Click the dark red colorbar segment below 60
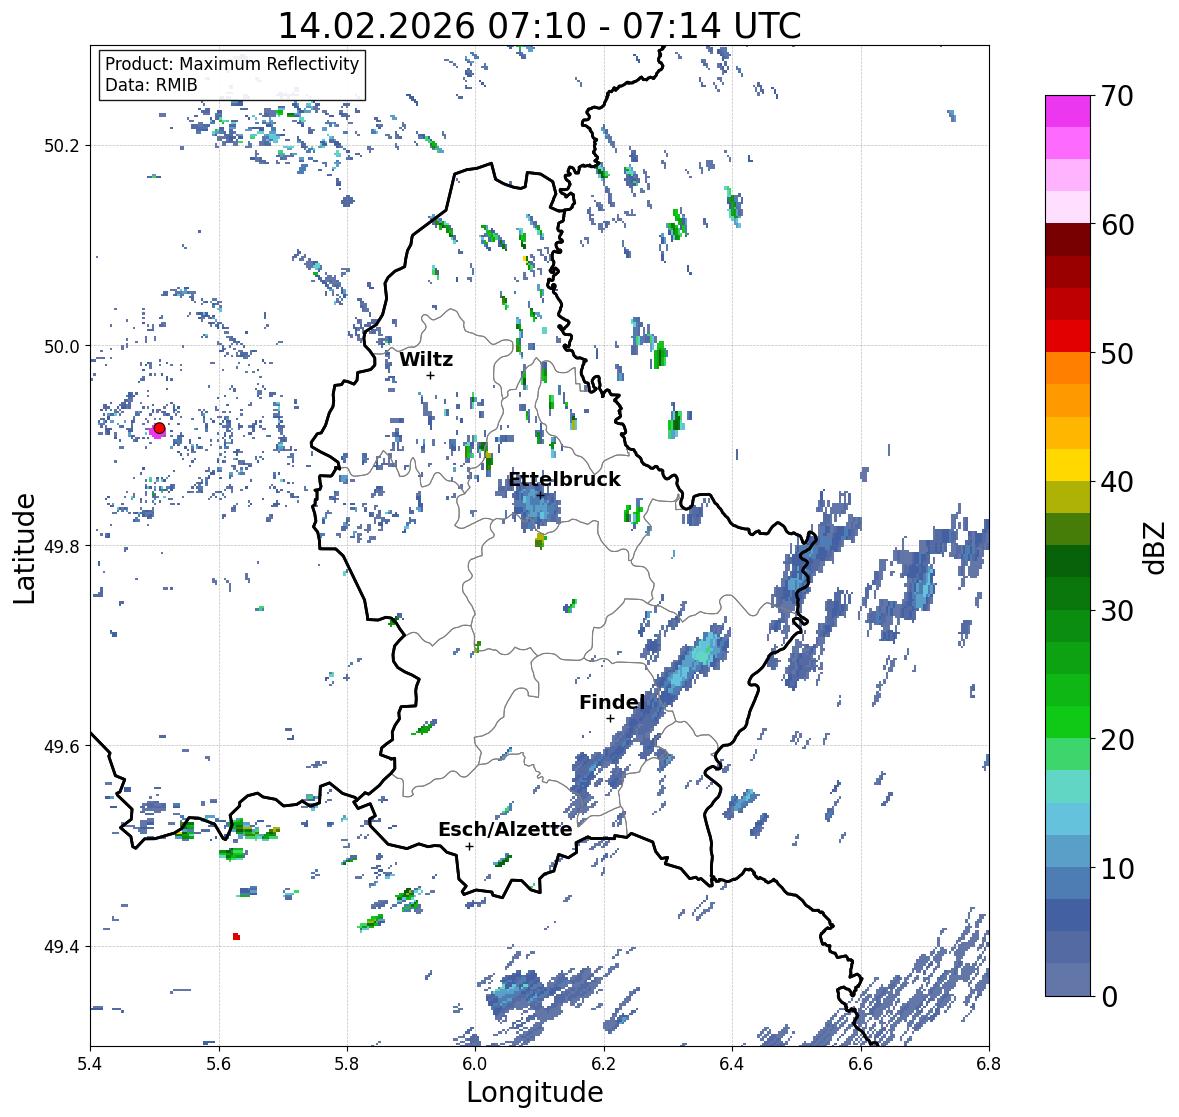 point(1068,240)
